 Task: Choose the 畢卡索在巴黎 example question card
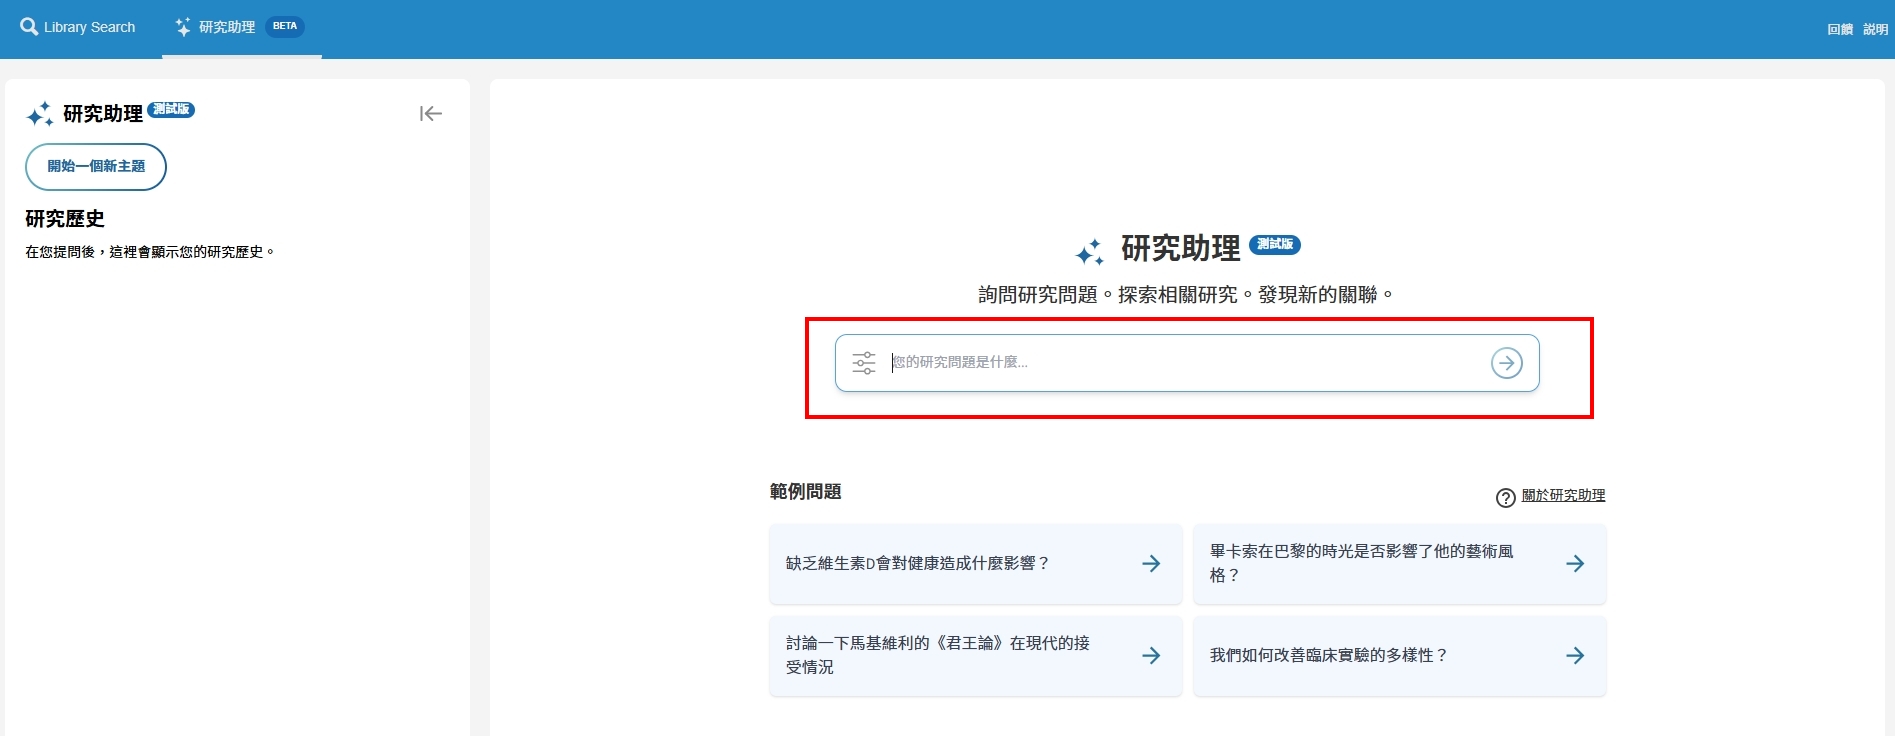(1361, 564)
